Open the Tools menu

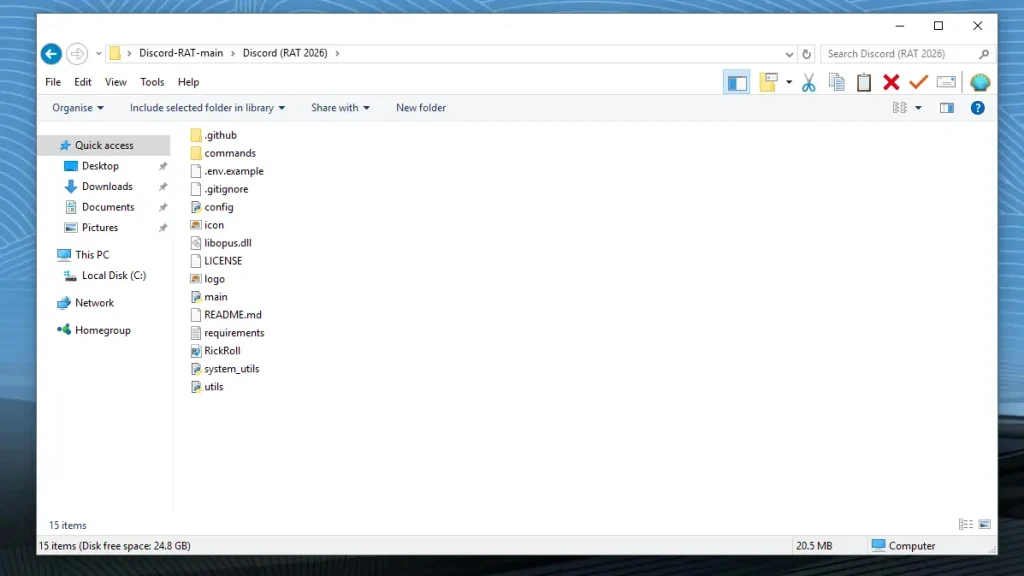151,82
